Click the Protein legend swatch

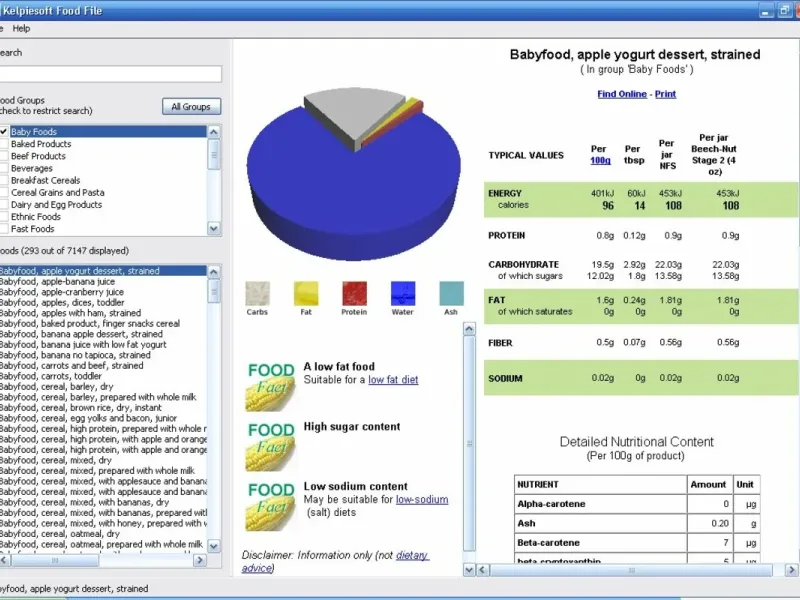[354, 293]
